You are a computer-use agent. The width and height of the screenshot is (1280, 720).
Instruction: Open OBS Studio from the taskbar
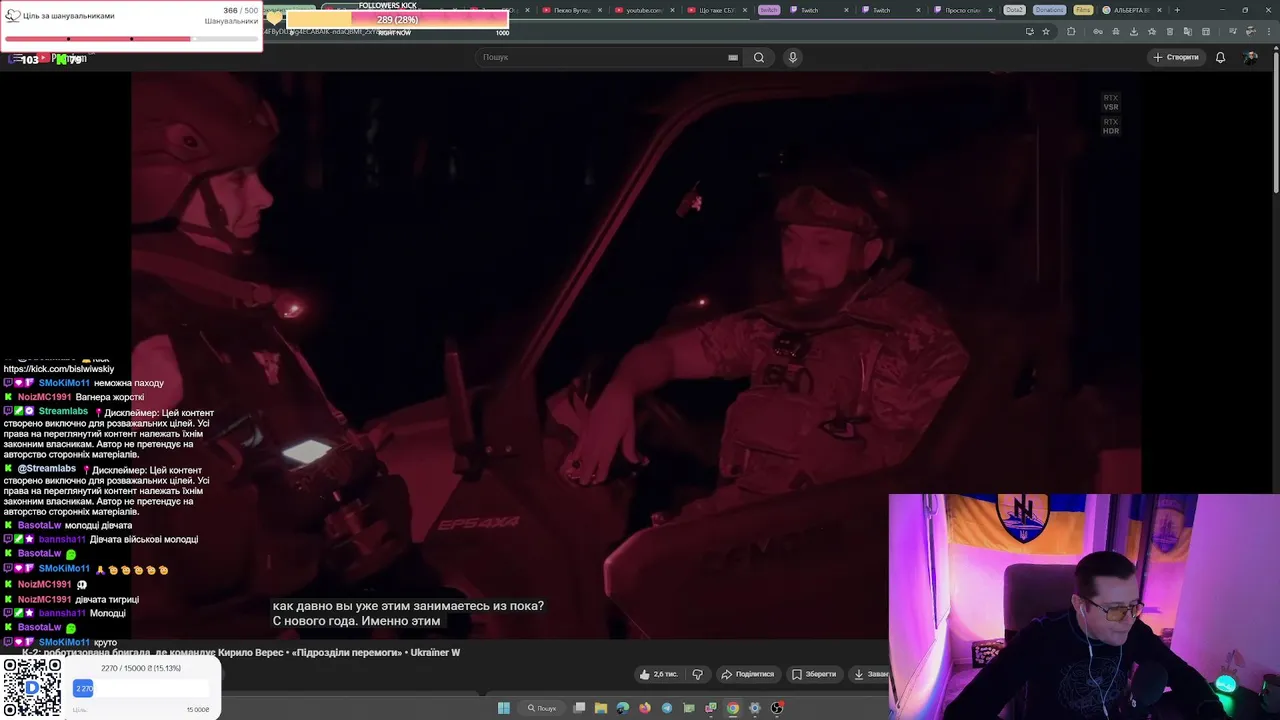[x=777, y=708]
